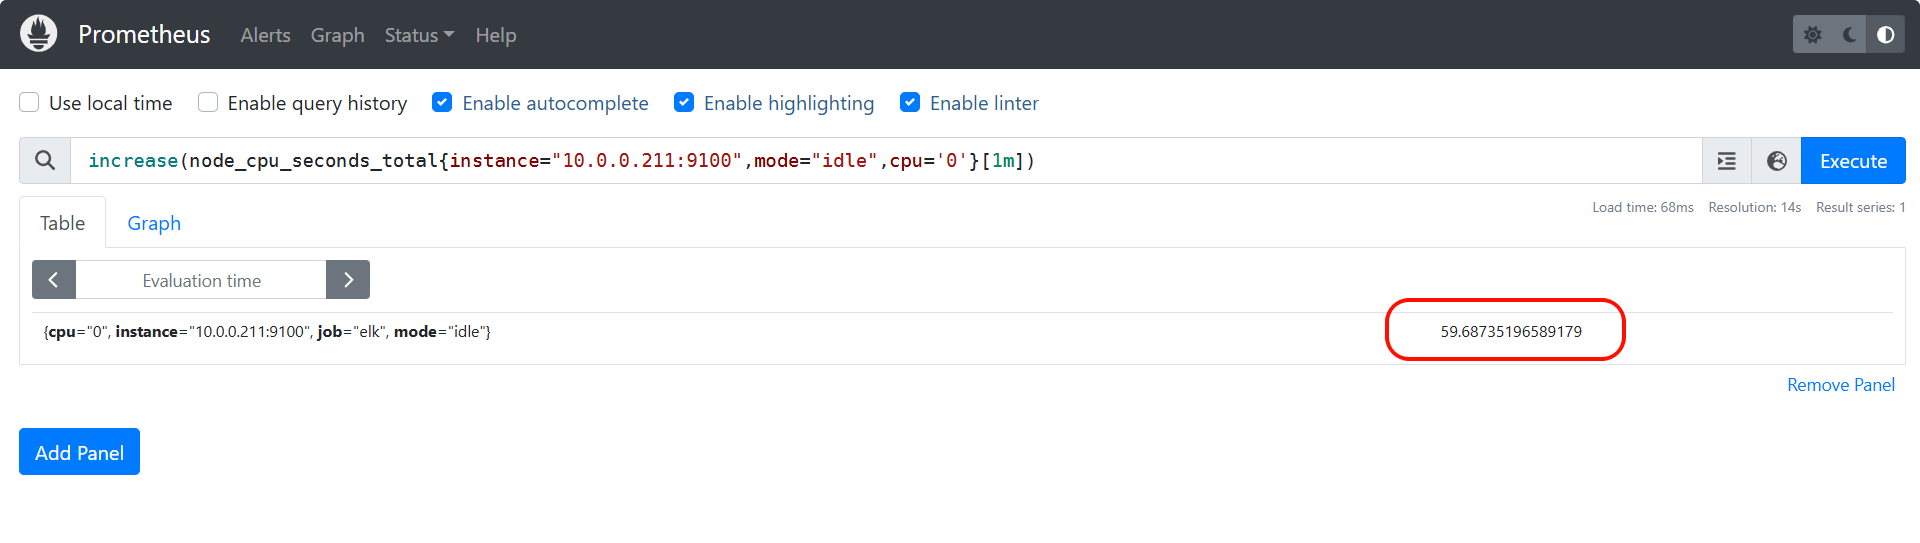Disable the Enable autocomplete checkbox

pyautogui.click(x=442, y=103)
